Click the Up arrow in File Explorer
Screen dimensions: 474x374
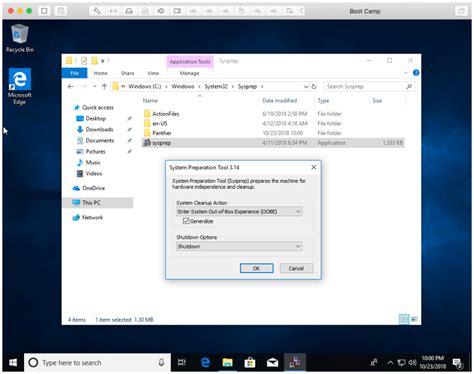pos(104,86)
